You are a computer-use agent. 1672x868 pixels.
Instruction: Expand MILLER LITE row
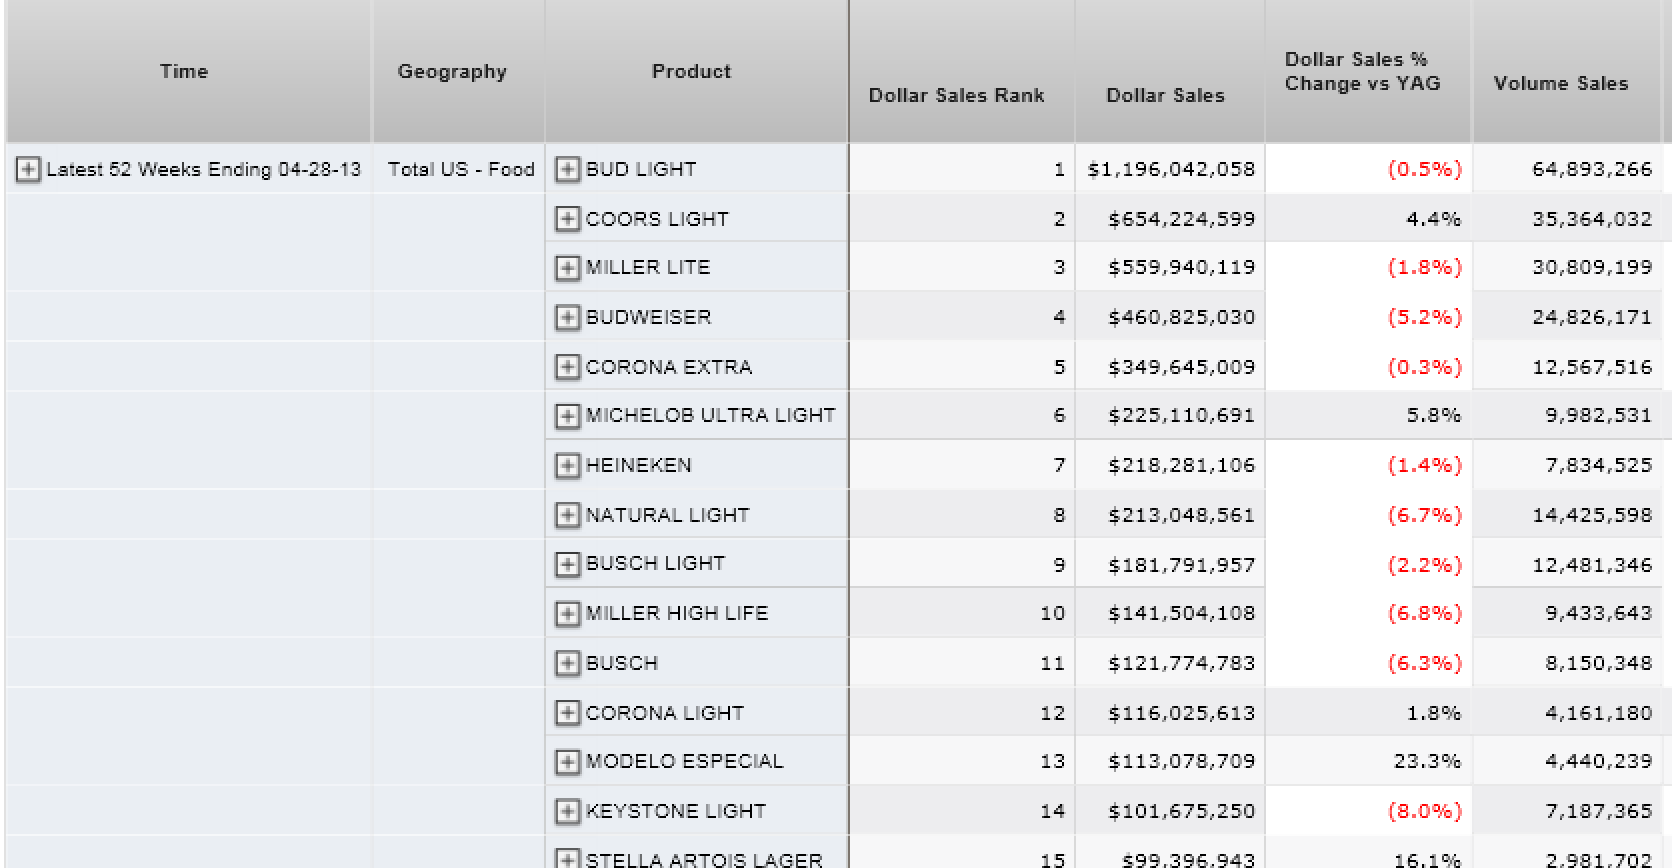pos(567,267)
